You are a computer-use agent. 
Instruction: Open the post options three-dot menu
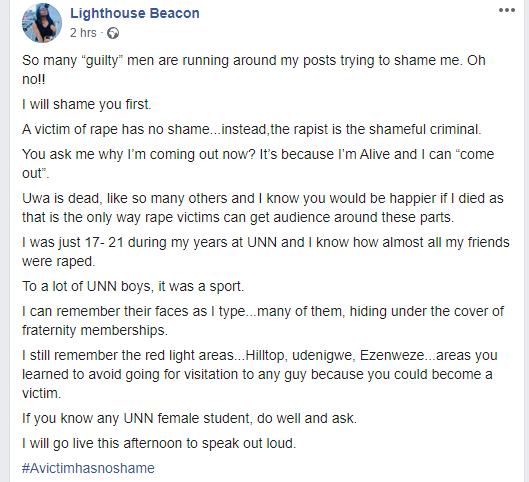coord(507,10)
